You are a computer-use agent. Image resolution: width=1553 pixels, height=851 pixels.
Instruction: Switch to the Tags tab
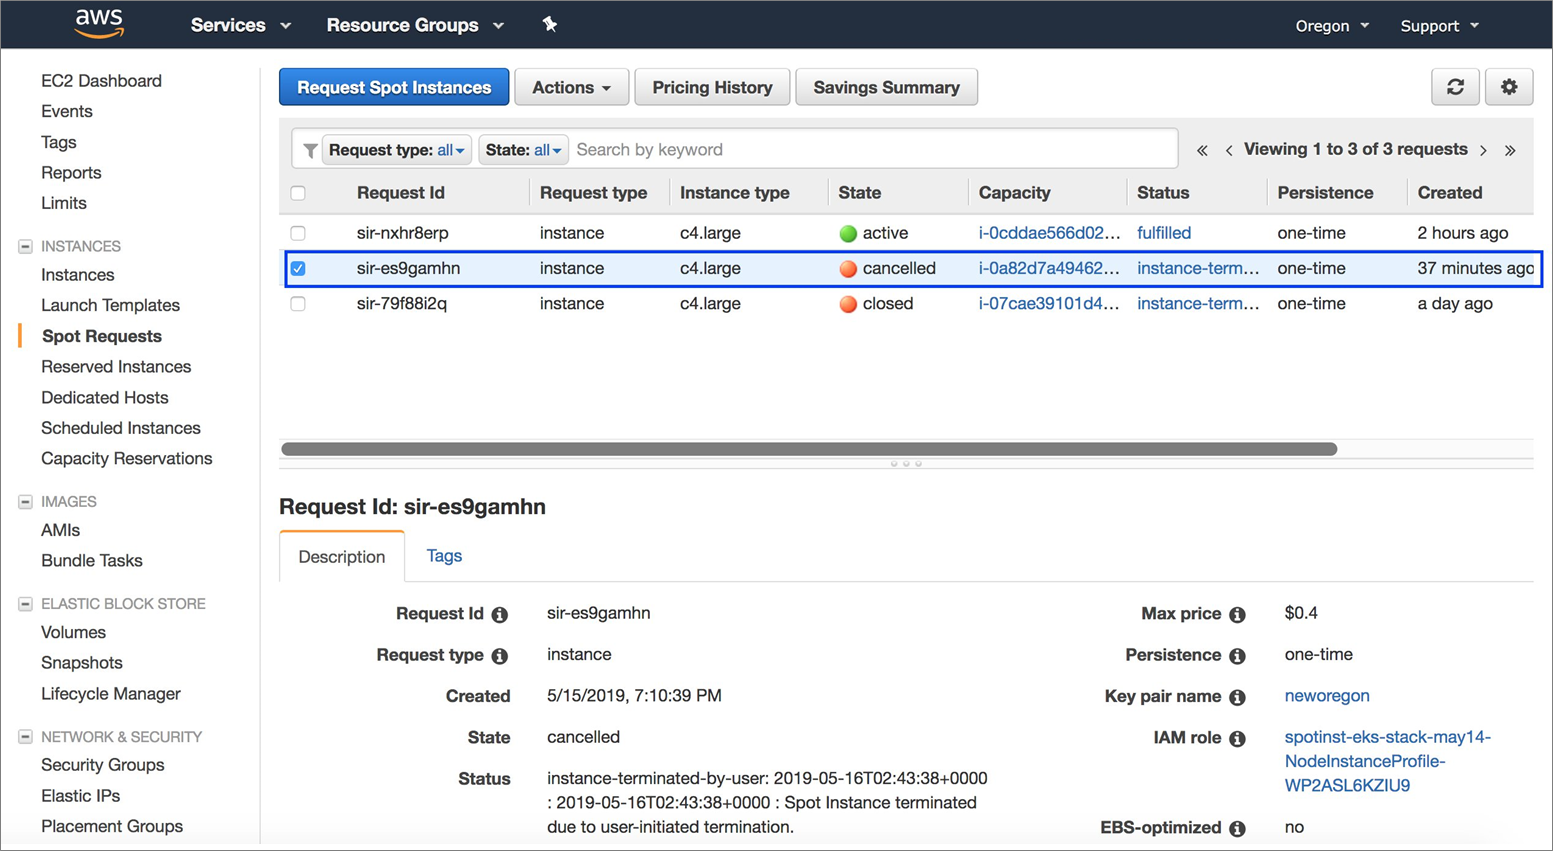coord(444,556)
